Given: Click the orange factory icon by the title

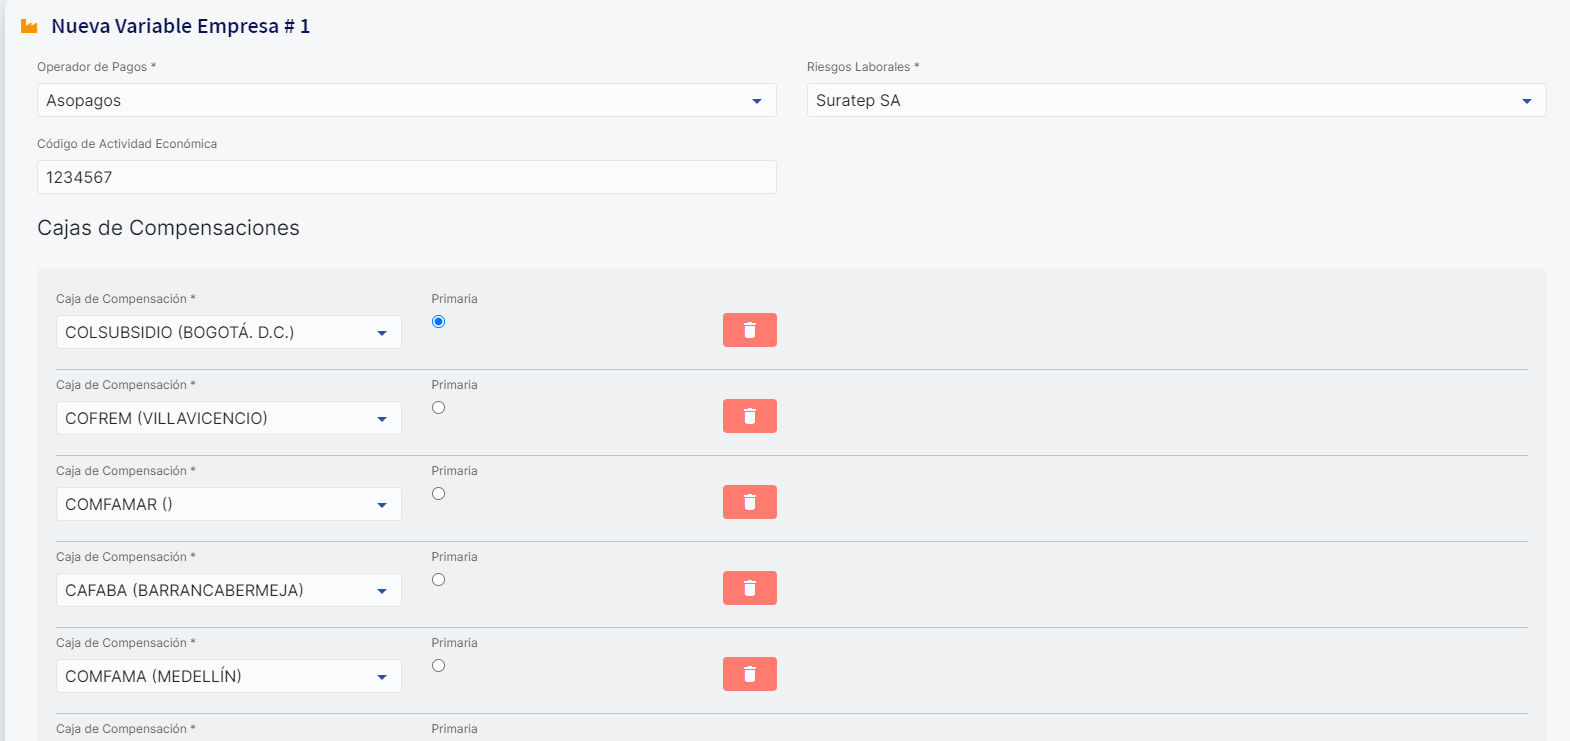Looking at the screenshot, I should coord(29,26).
